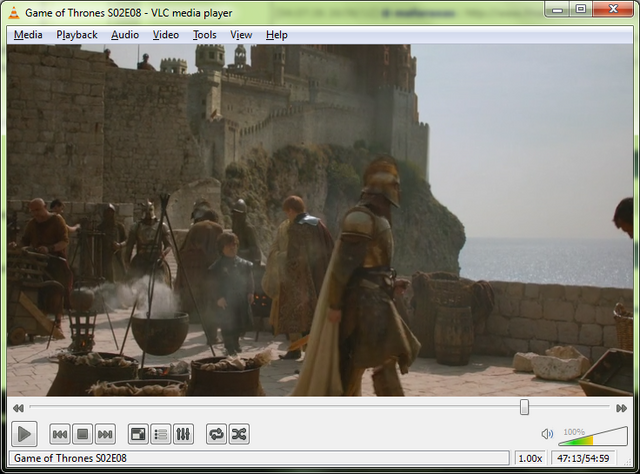
Task: Minimize the VLC window
Action: tap(558, 9)
